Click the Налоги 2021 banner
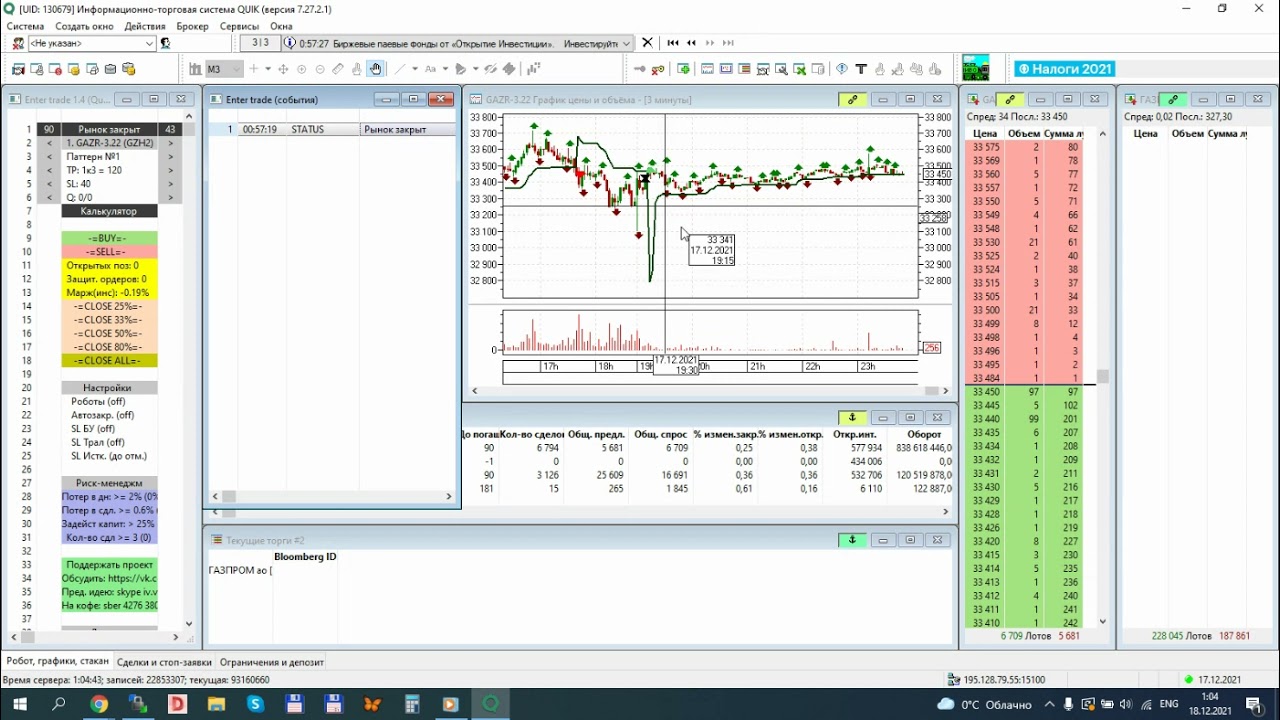1280x720 pixels. pos(1064,69)
